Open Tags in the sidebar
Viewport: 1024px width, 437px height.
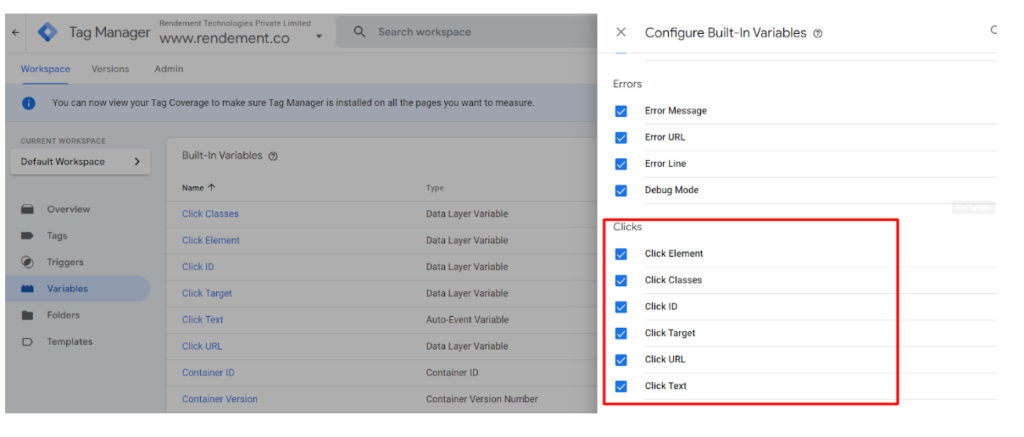(57, 236)
